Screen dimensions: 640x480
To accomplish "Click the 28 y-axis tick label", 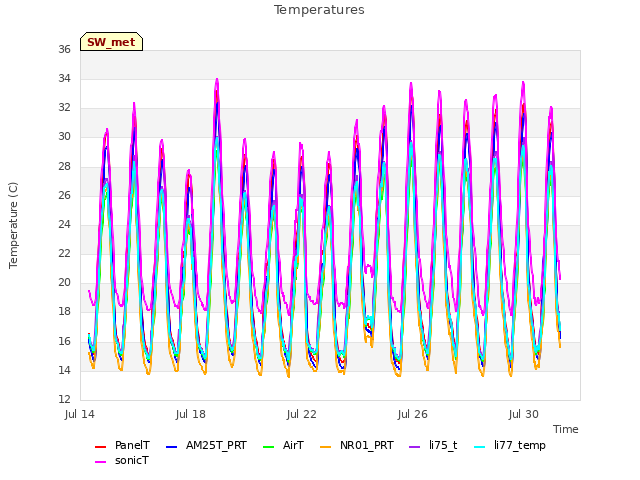I will coord(64,166).
